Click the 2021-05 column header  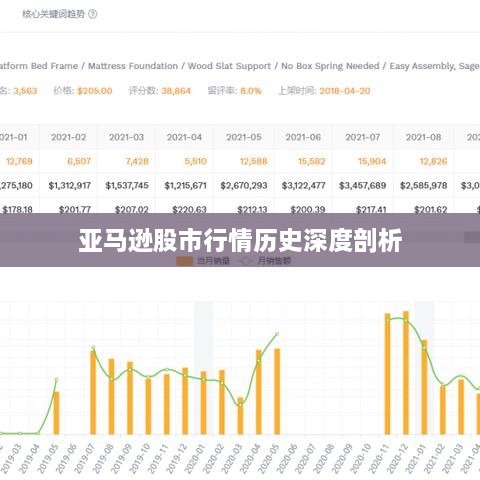244,137
